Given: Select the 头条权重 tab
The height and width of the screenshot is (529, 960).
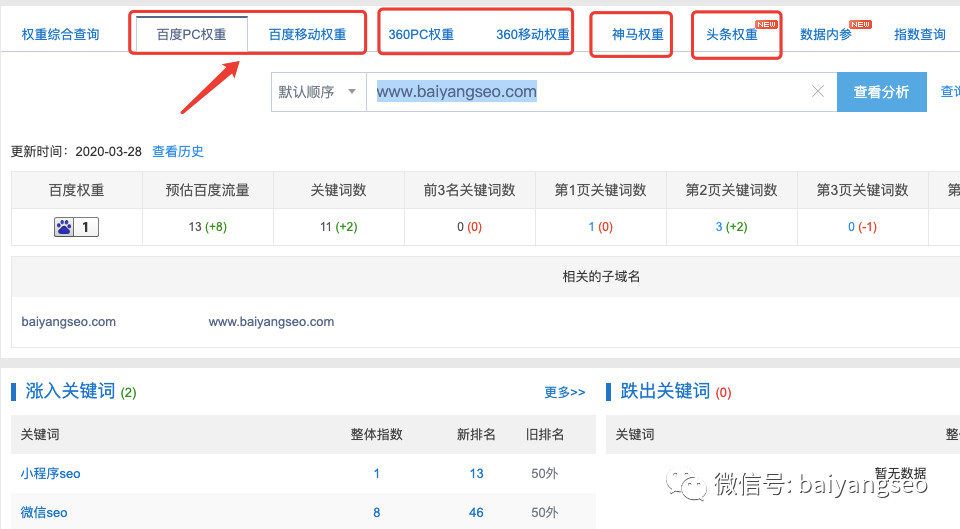Looking at the screenshot, I should [x=732, y=35].
